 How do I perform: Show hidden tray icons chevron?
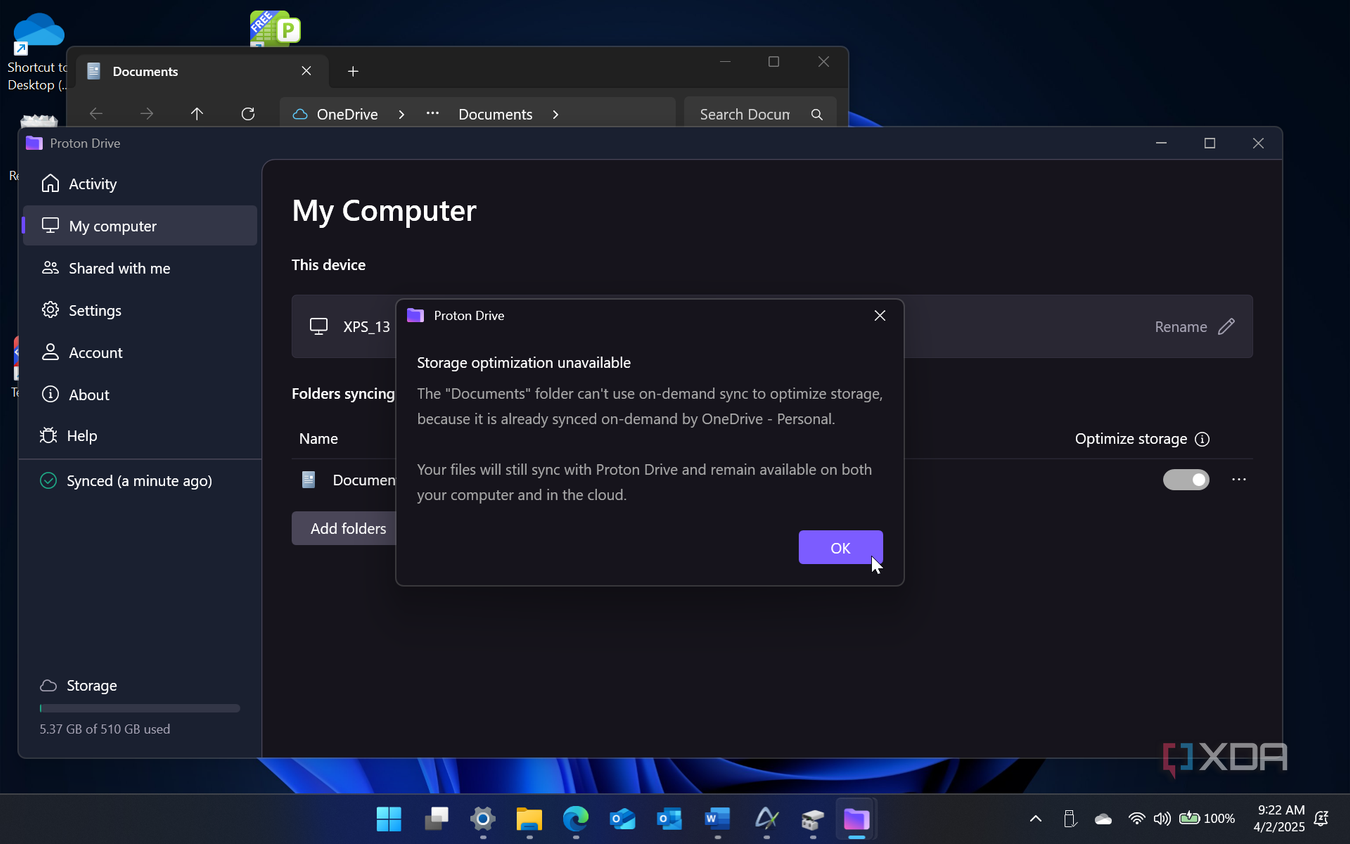(1036, 819)
